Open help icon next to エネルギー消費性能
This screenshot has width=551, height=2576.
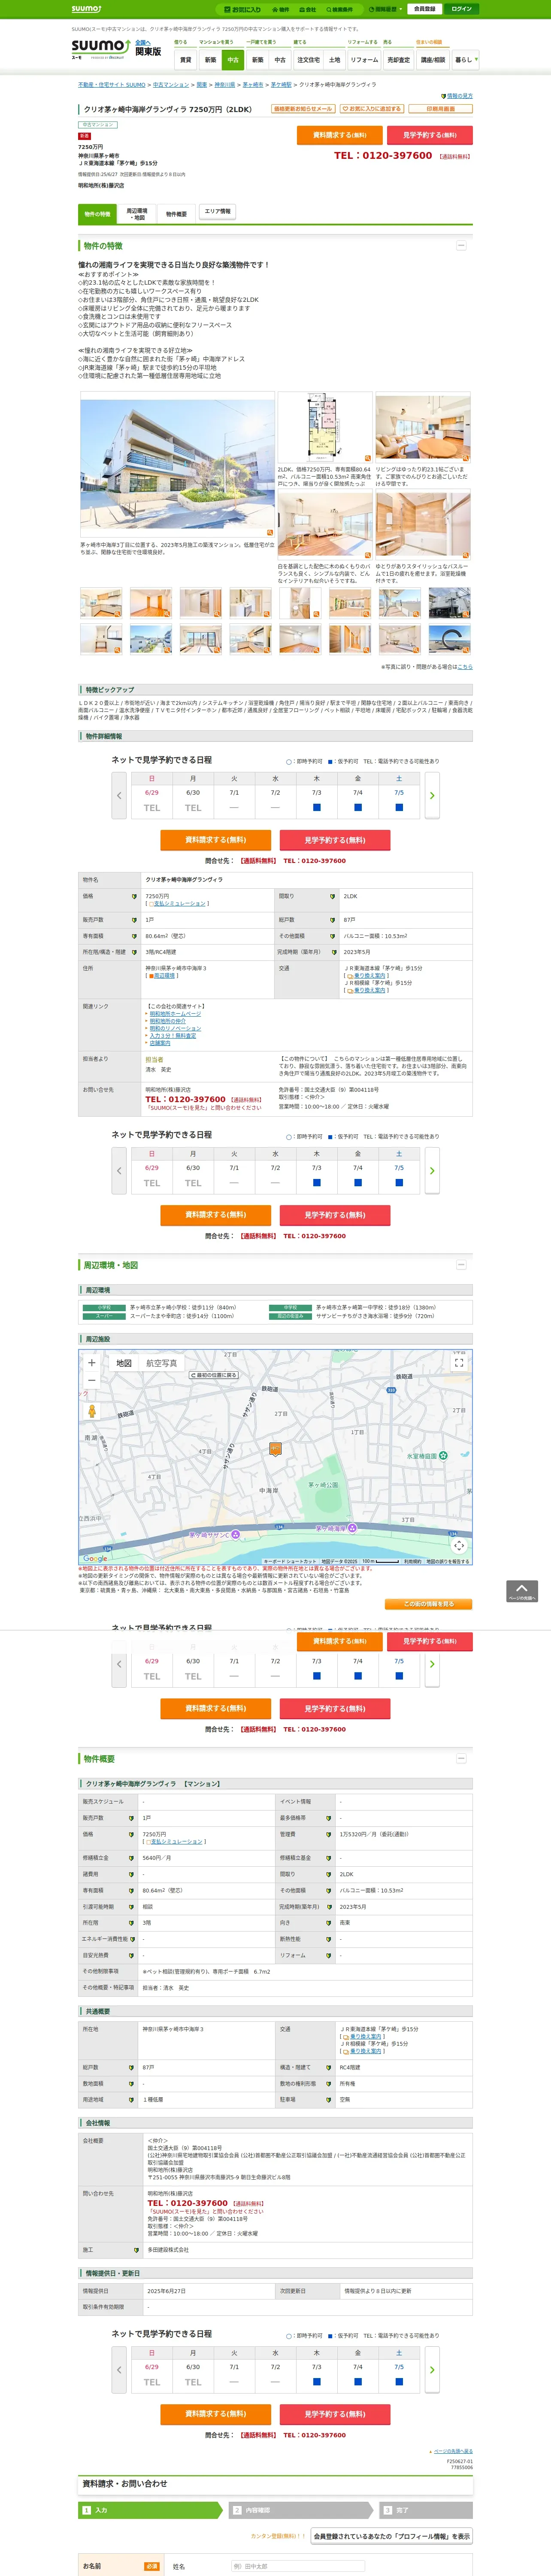(132, 1939)
